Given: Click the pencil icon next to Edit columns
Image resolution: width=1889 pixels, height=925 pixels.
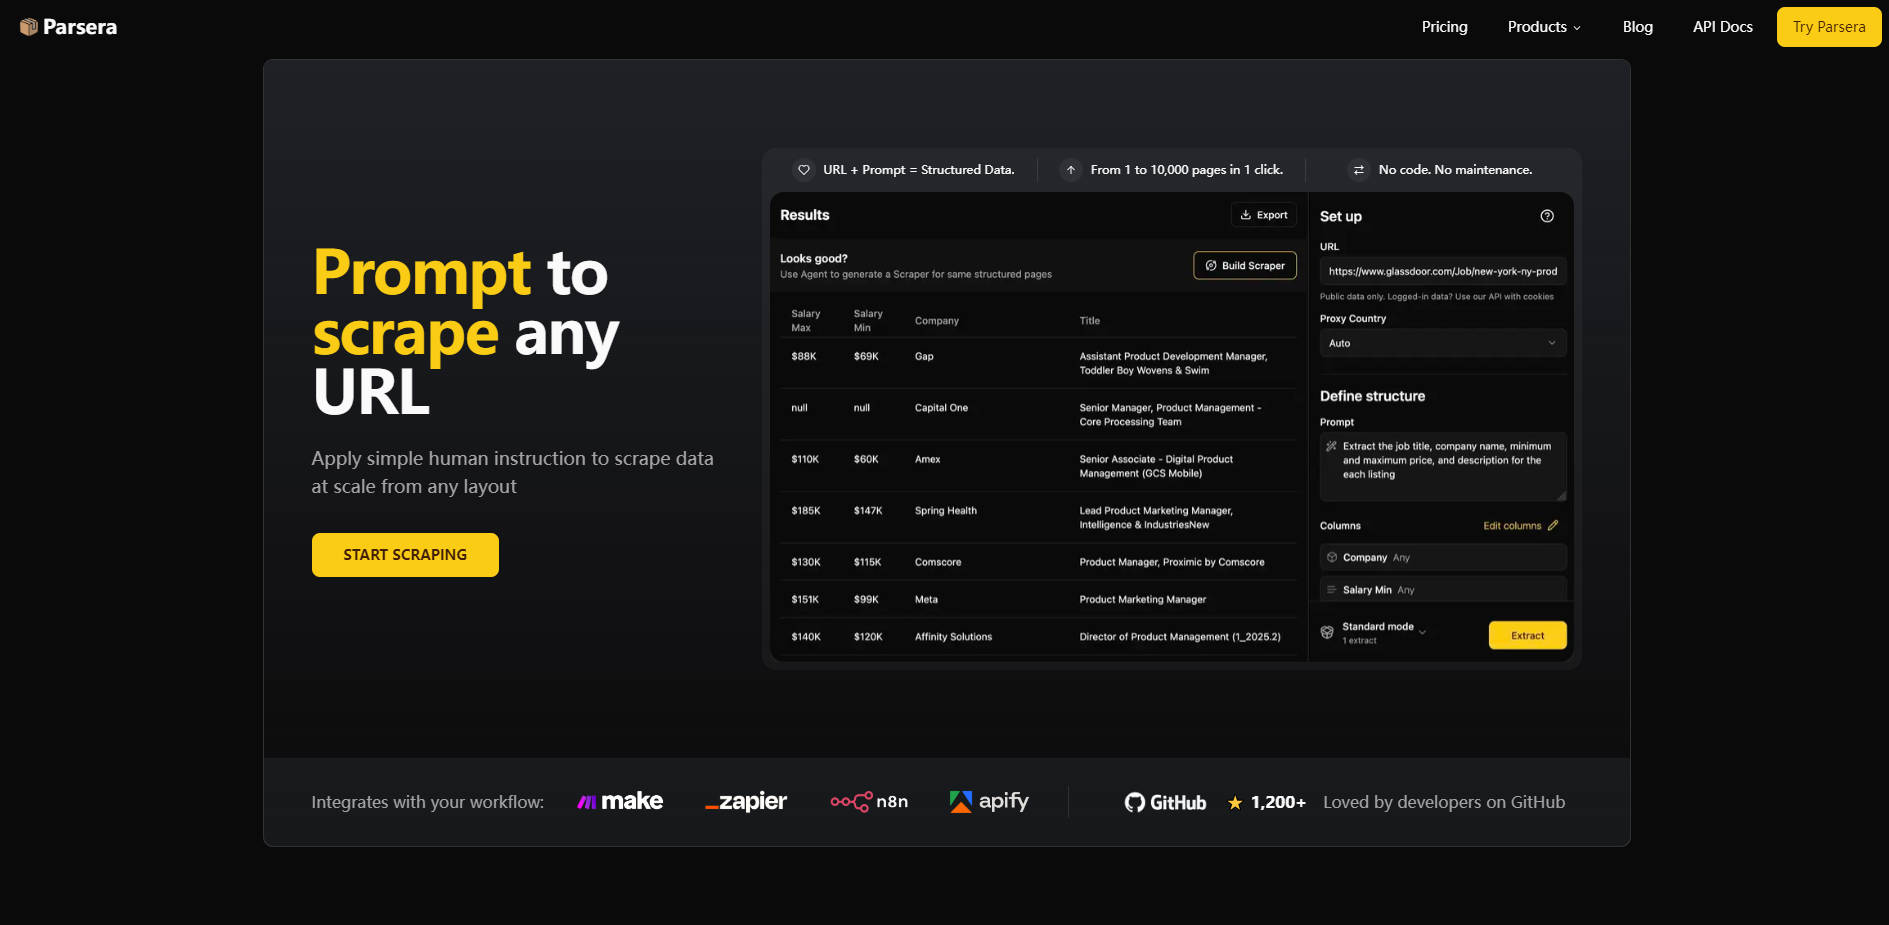Looking at the screenshot, I should (1553, 526).
